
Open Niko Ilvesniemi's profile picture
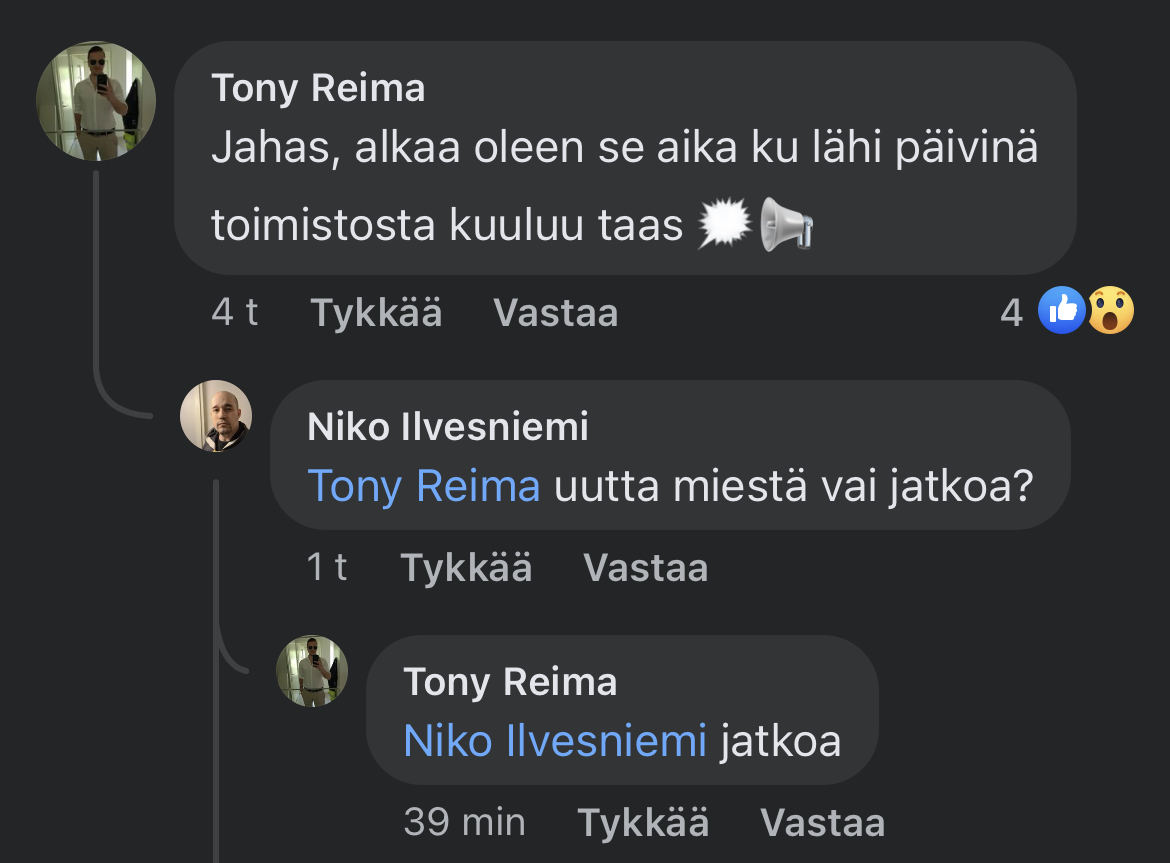[216, 416]
